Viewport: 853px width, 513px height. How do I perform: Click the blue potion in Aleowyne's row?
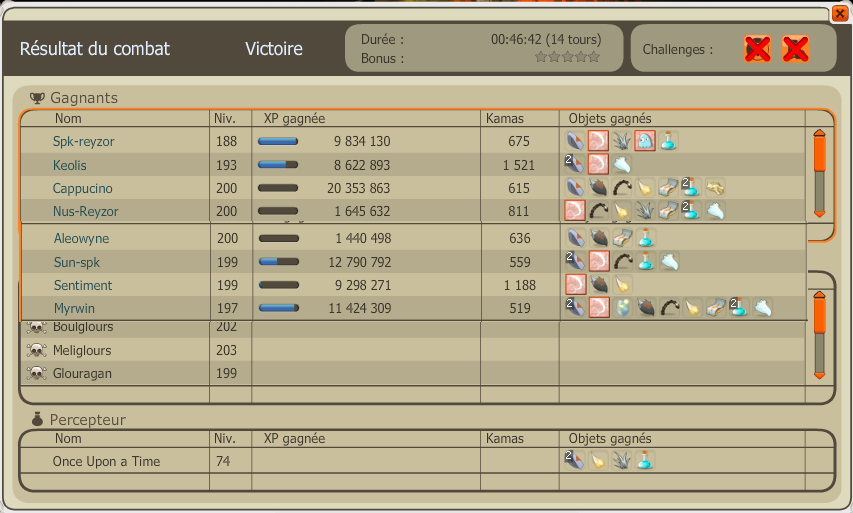click(x=646, y=238)
